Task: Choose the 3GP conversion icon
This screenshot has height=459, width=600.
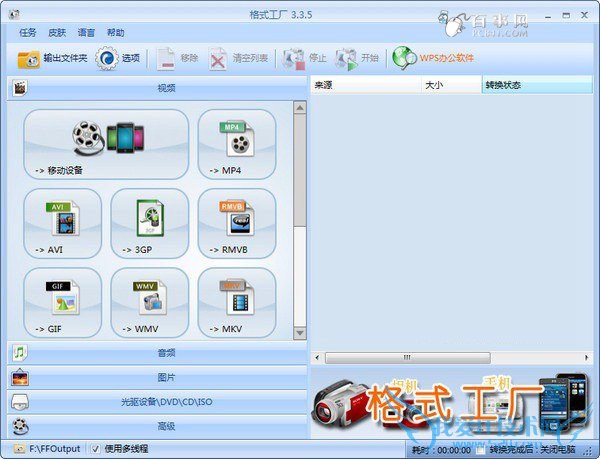Action: click(150, 223)
